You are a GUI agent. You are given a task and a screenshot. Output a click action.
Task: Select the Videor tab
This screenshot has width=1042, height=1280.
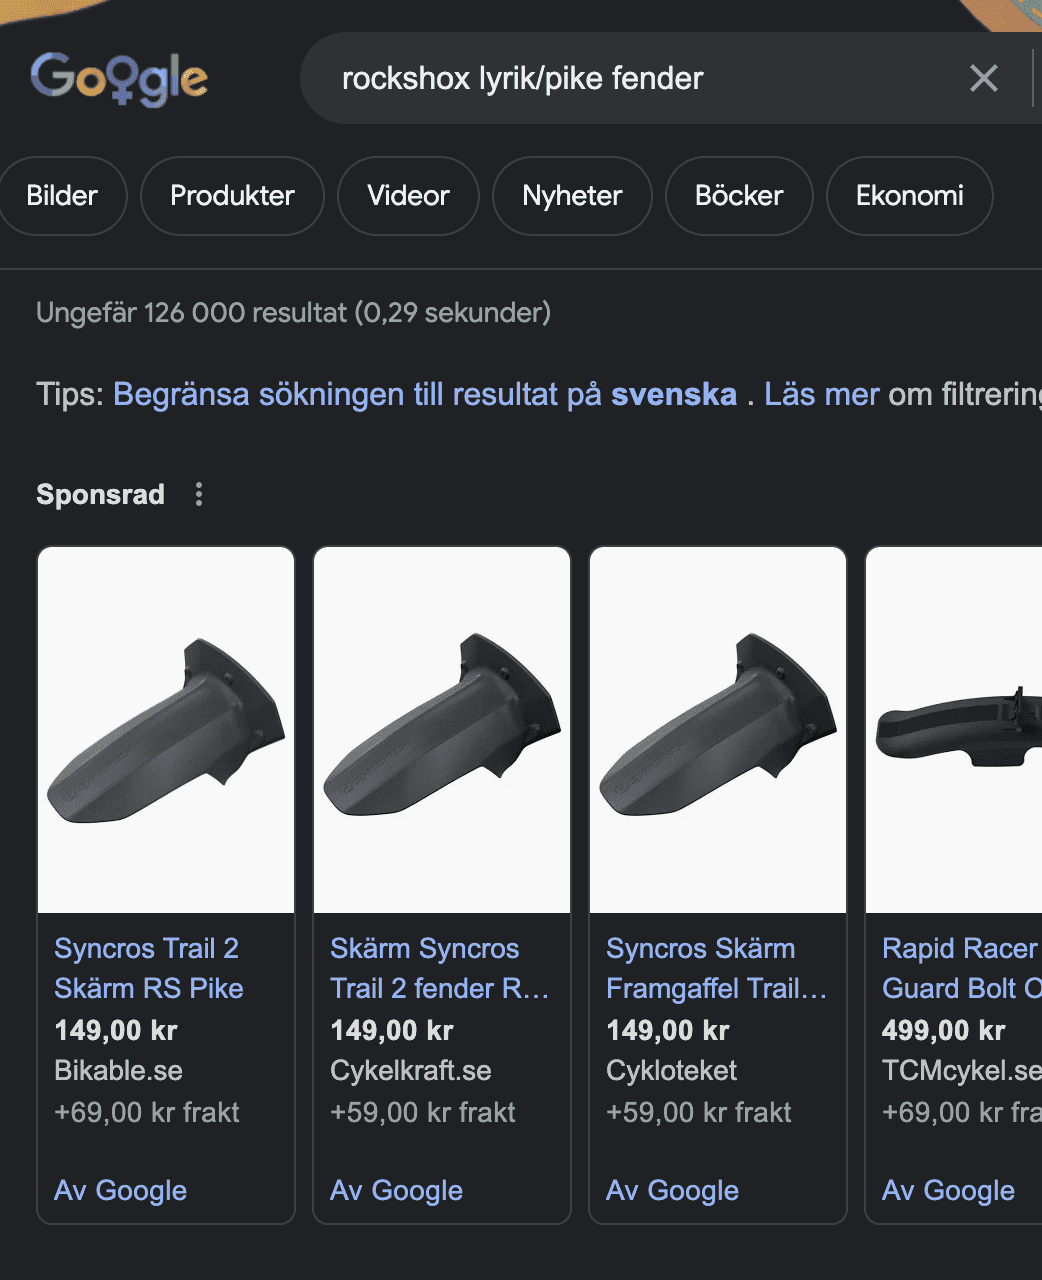[408, 196]
